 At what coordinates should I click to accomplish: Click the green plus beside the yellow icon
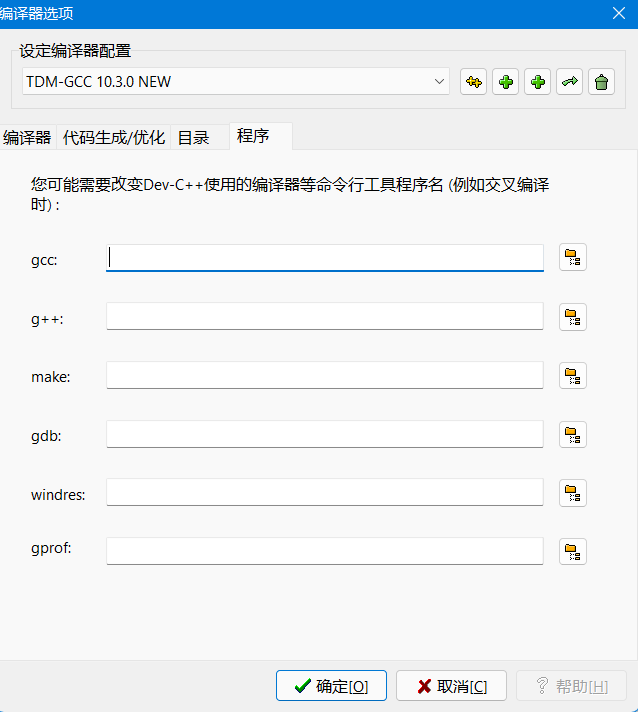pyautogui.click(x=505, y=82)
